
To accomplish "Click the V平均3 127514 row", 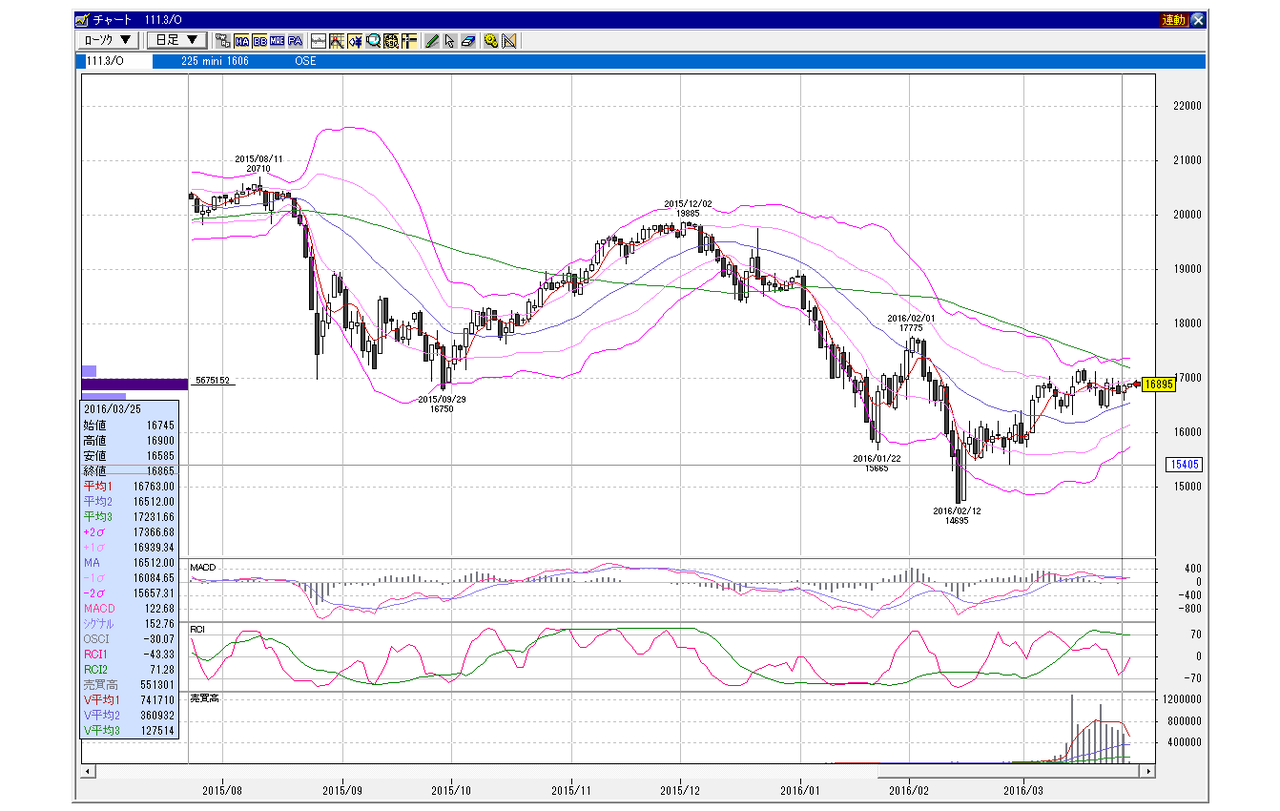I will click(129, 730).
